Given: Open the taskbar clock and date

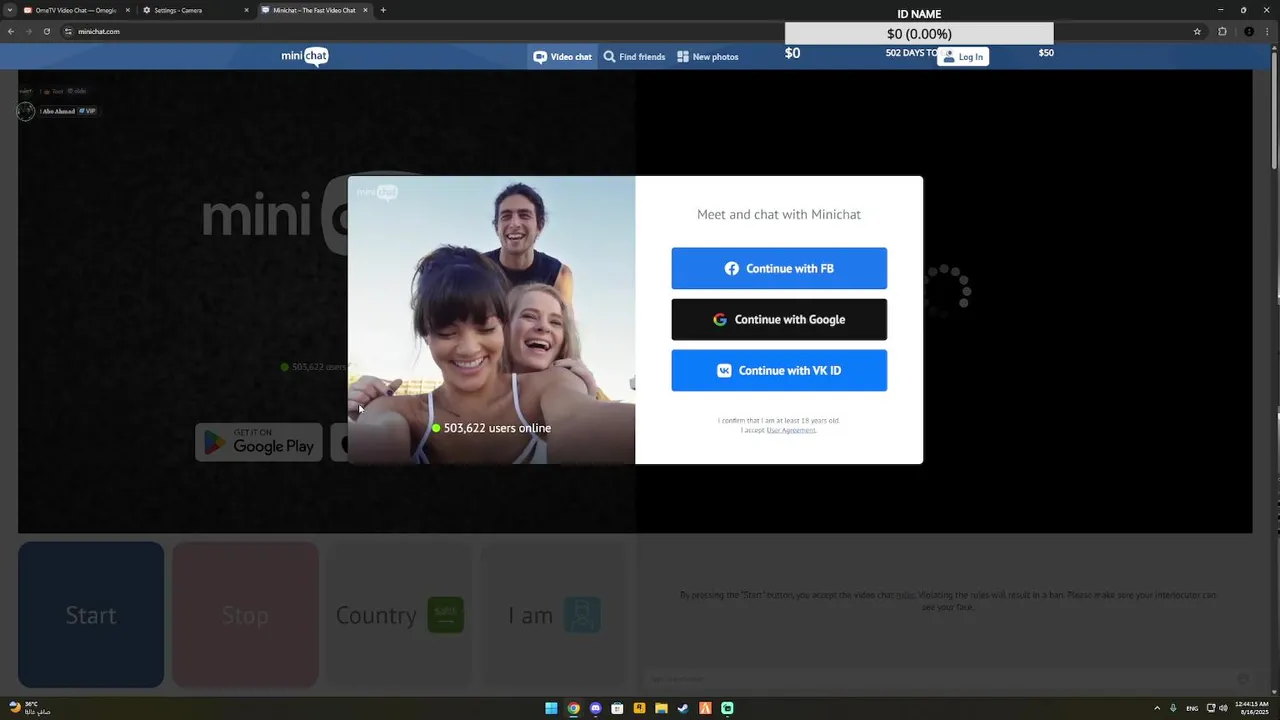Looking at the screenshot, I should pyautogui.click(x=1252, y=708).
